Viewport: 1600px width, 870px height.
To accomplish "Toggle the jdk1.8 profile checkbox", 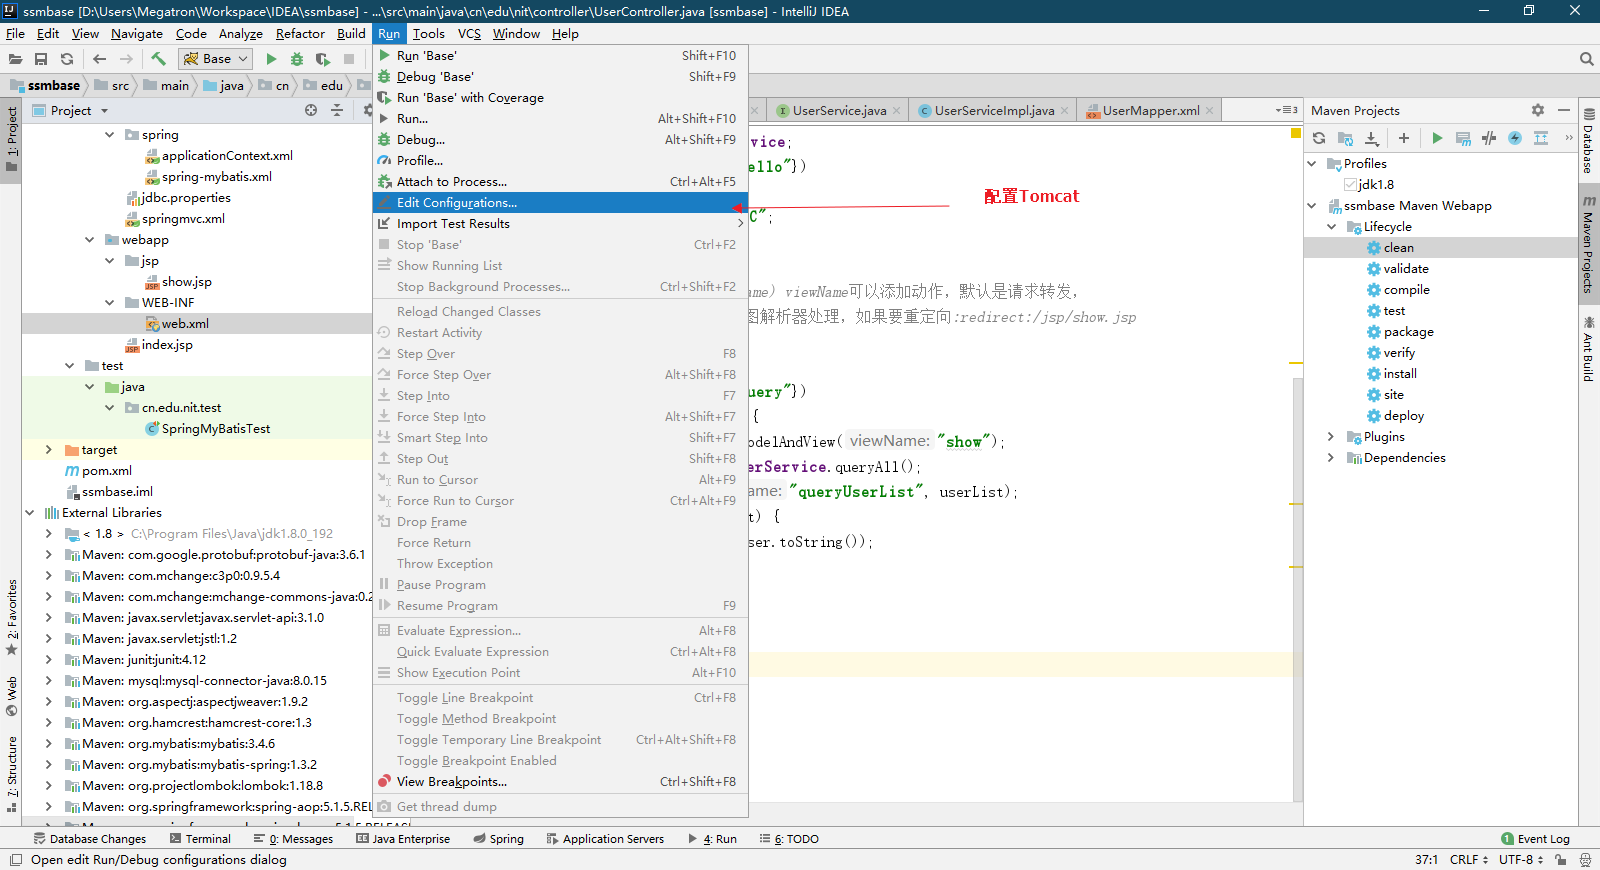I will tap(1350, 185).
